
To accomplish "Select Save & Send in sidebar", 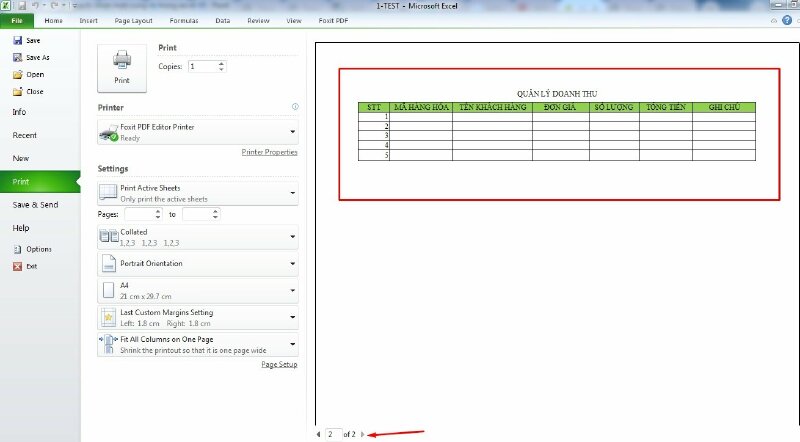I will tap(35, 204).
